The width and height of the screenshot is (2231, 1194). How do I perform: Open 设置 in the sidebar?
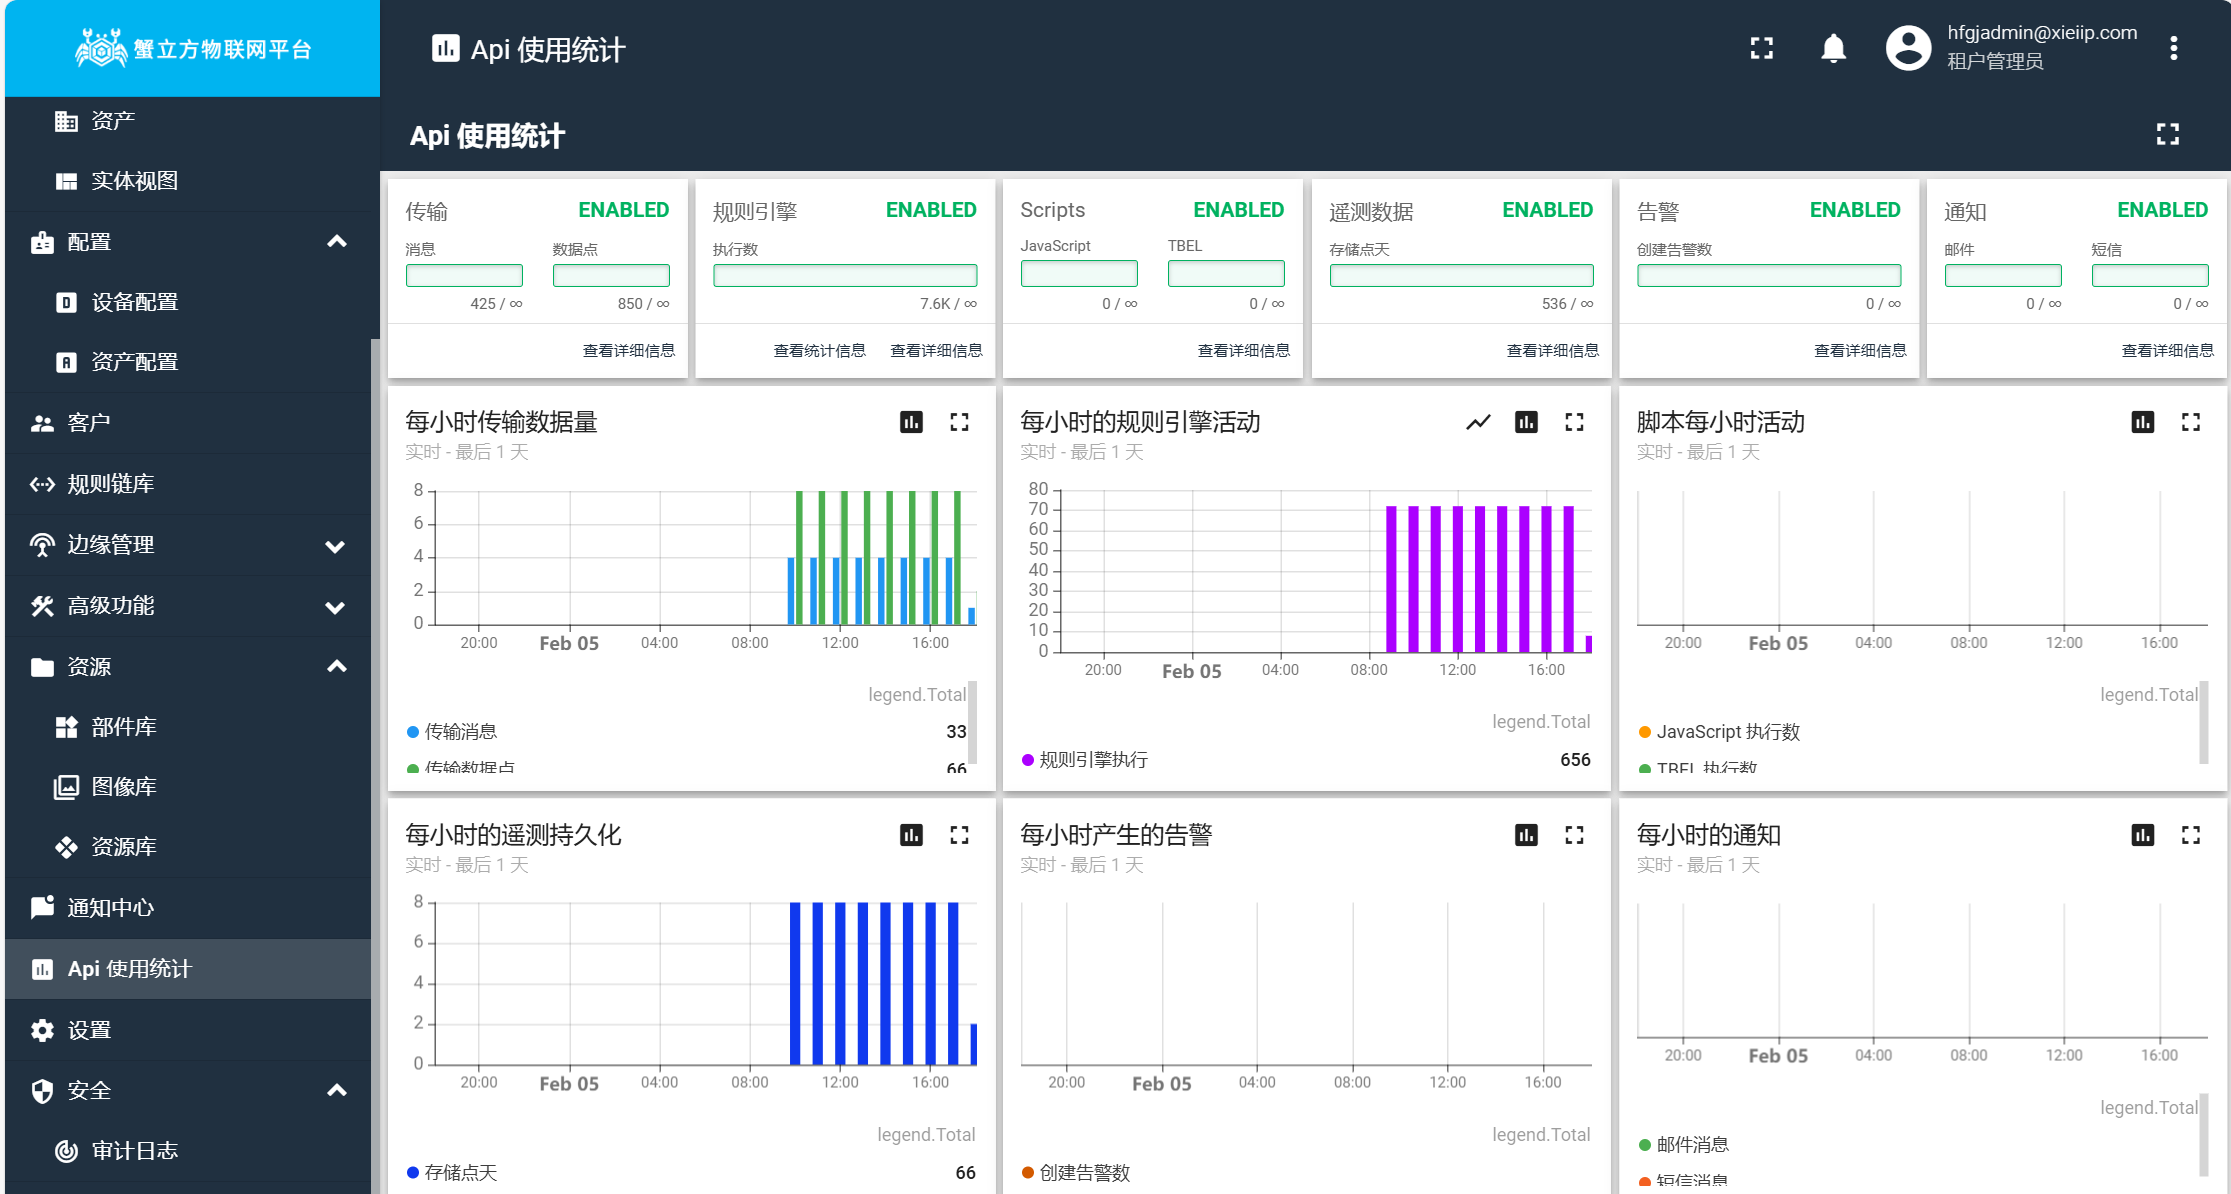188,1030
